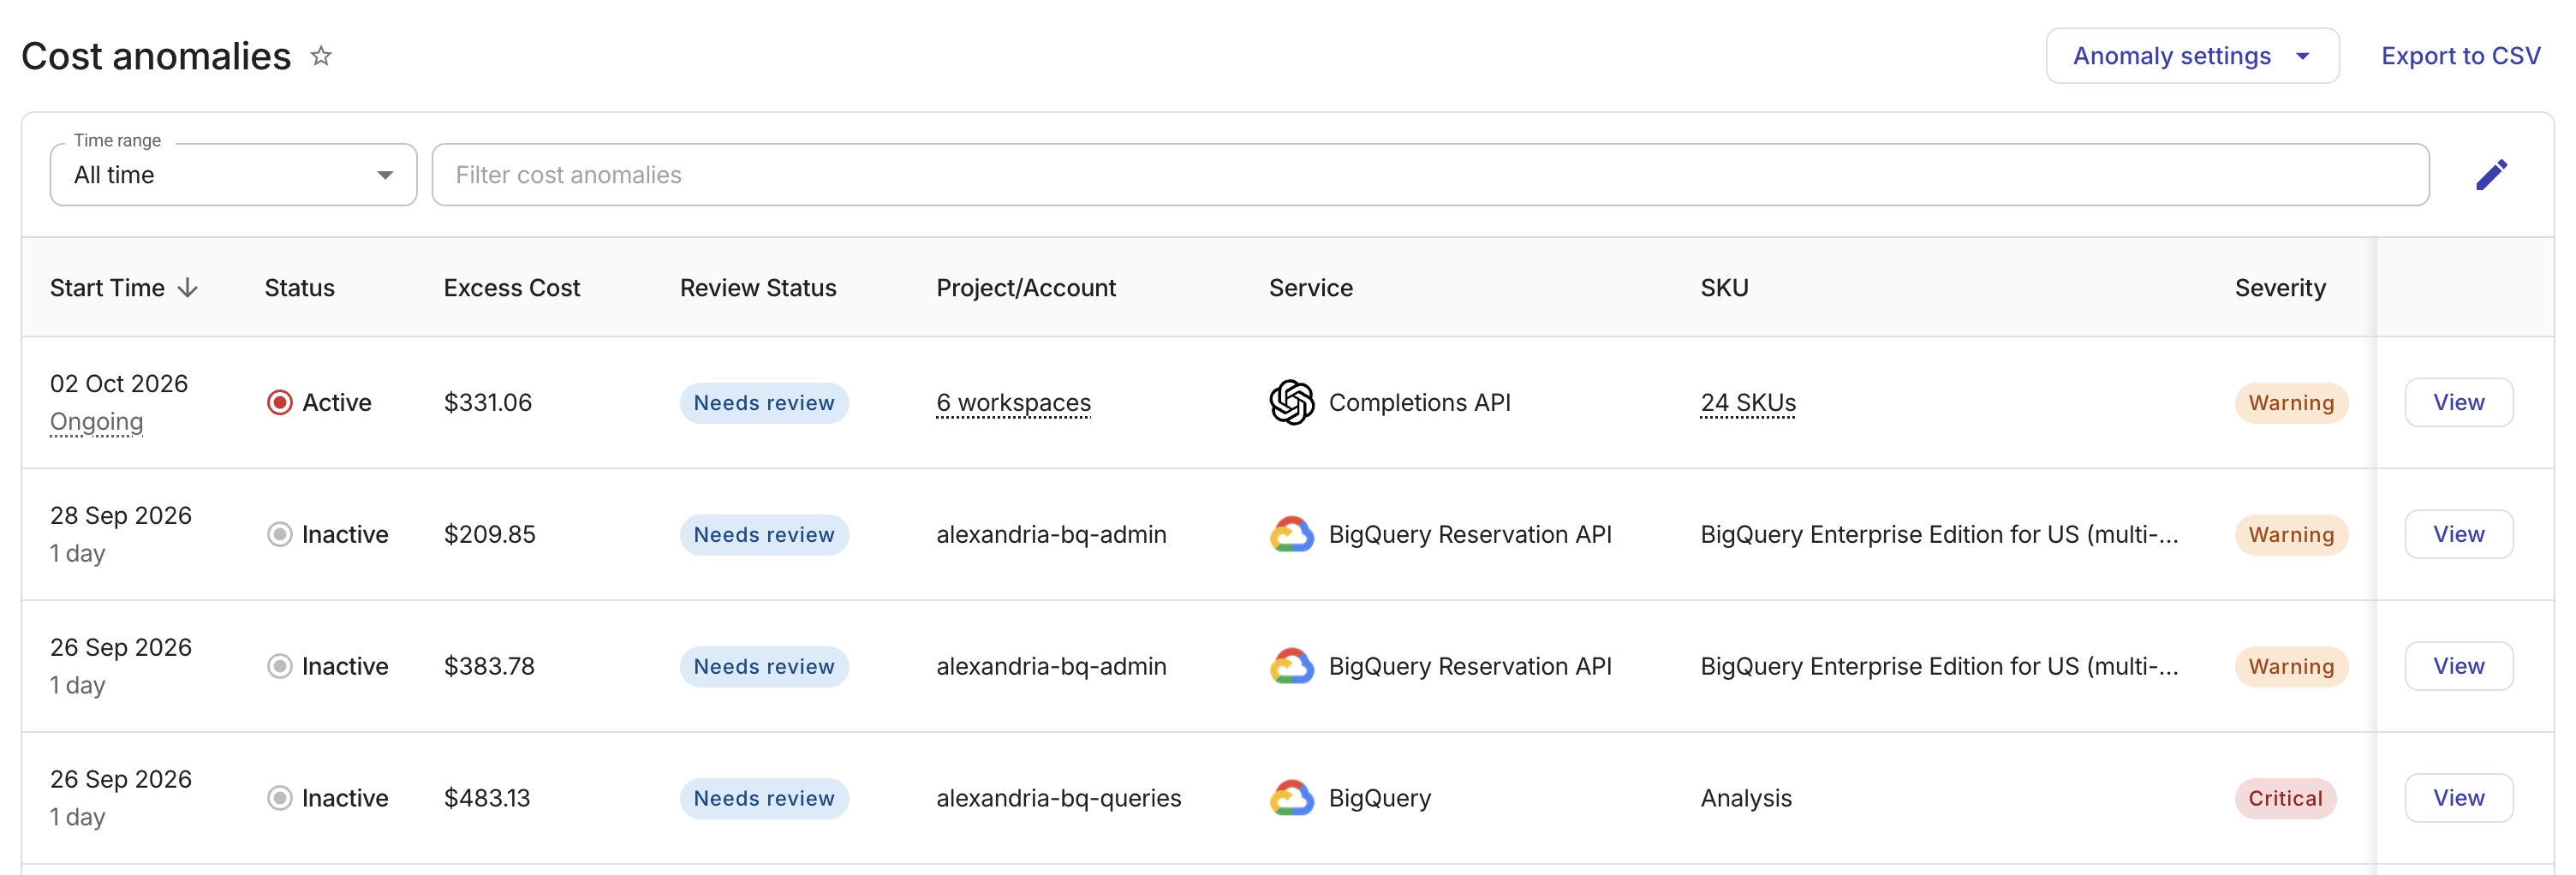Click the red Active status indicator
2576x875 pixels.
click(280, 402)
